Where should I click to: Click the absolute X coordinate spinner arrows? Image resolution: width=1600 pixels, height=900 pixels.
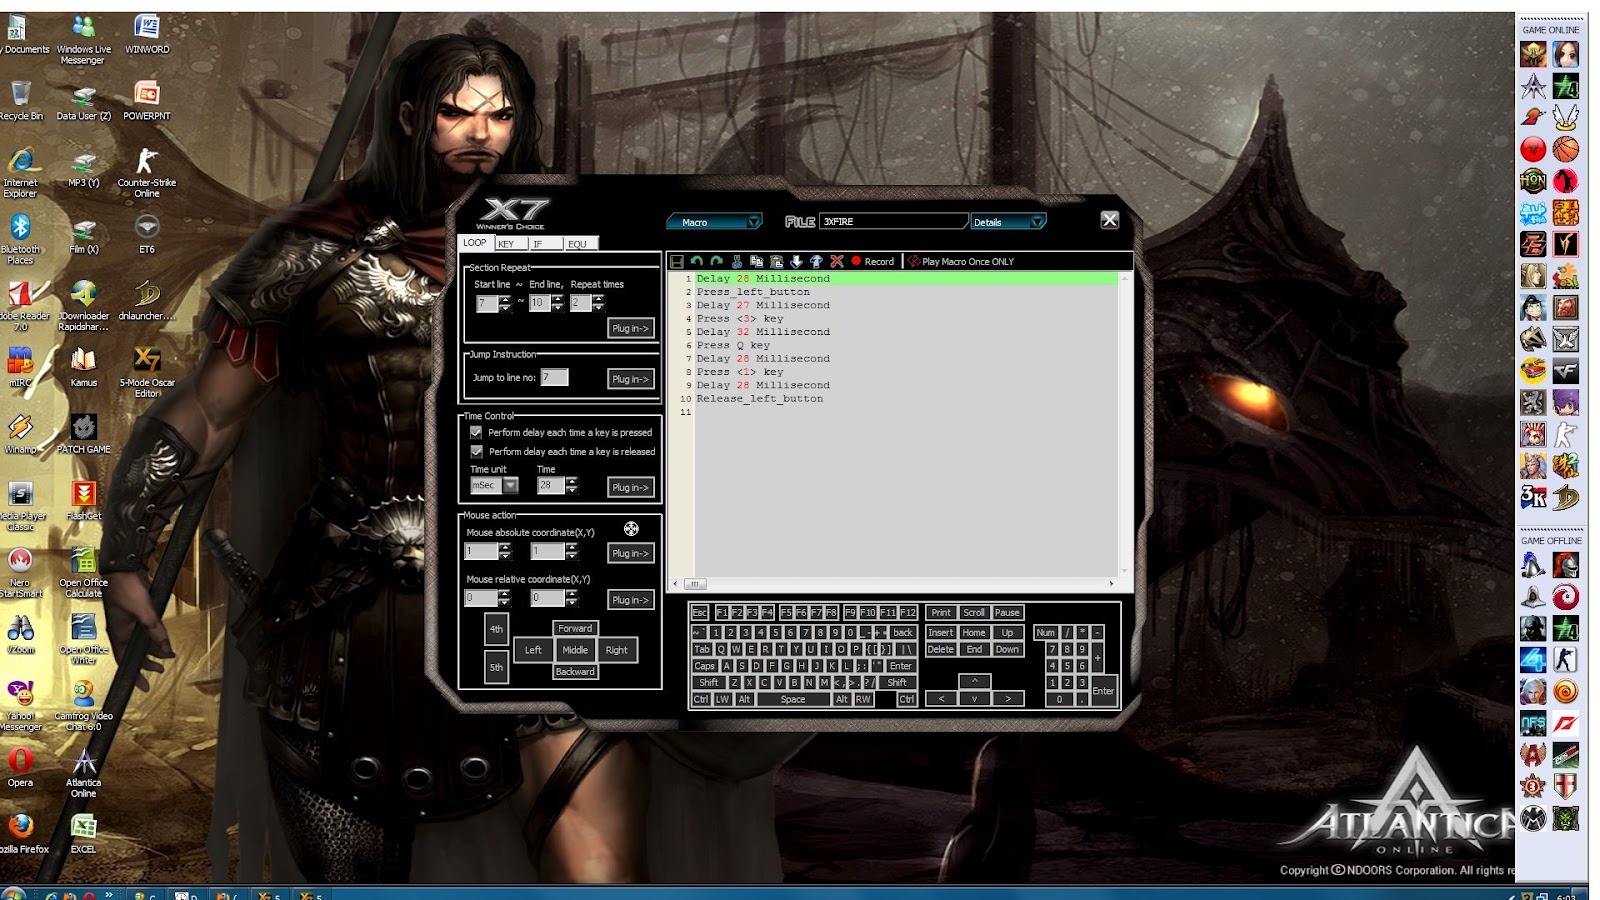coord(505,551)
